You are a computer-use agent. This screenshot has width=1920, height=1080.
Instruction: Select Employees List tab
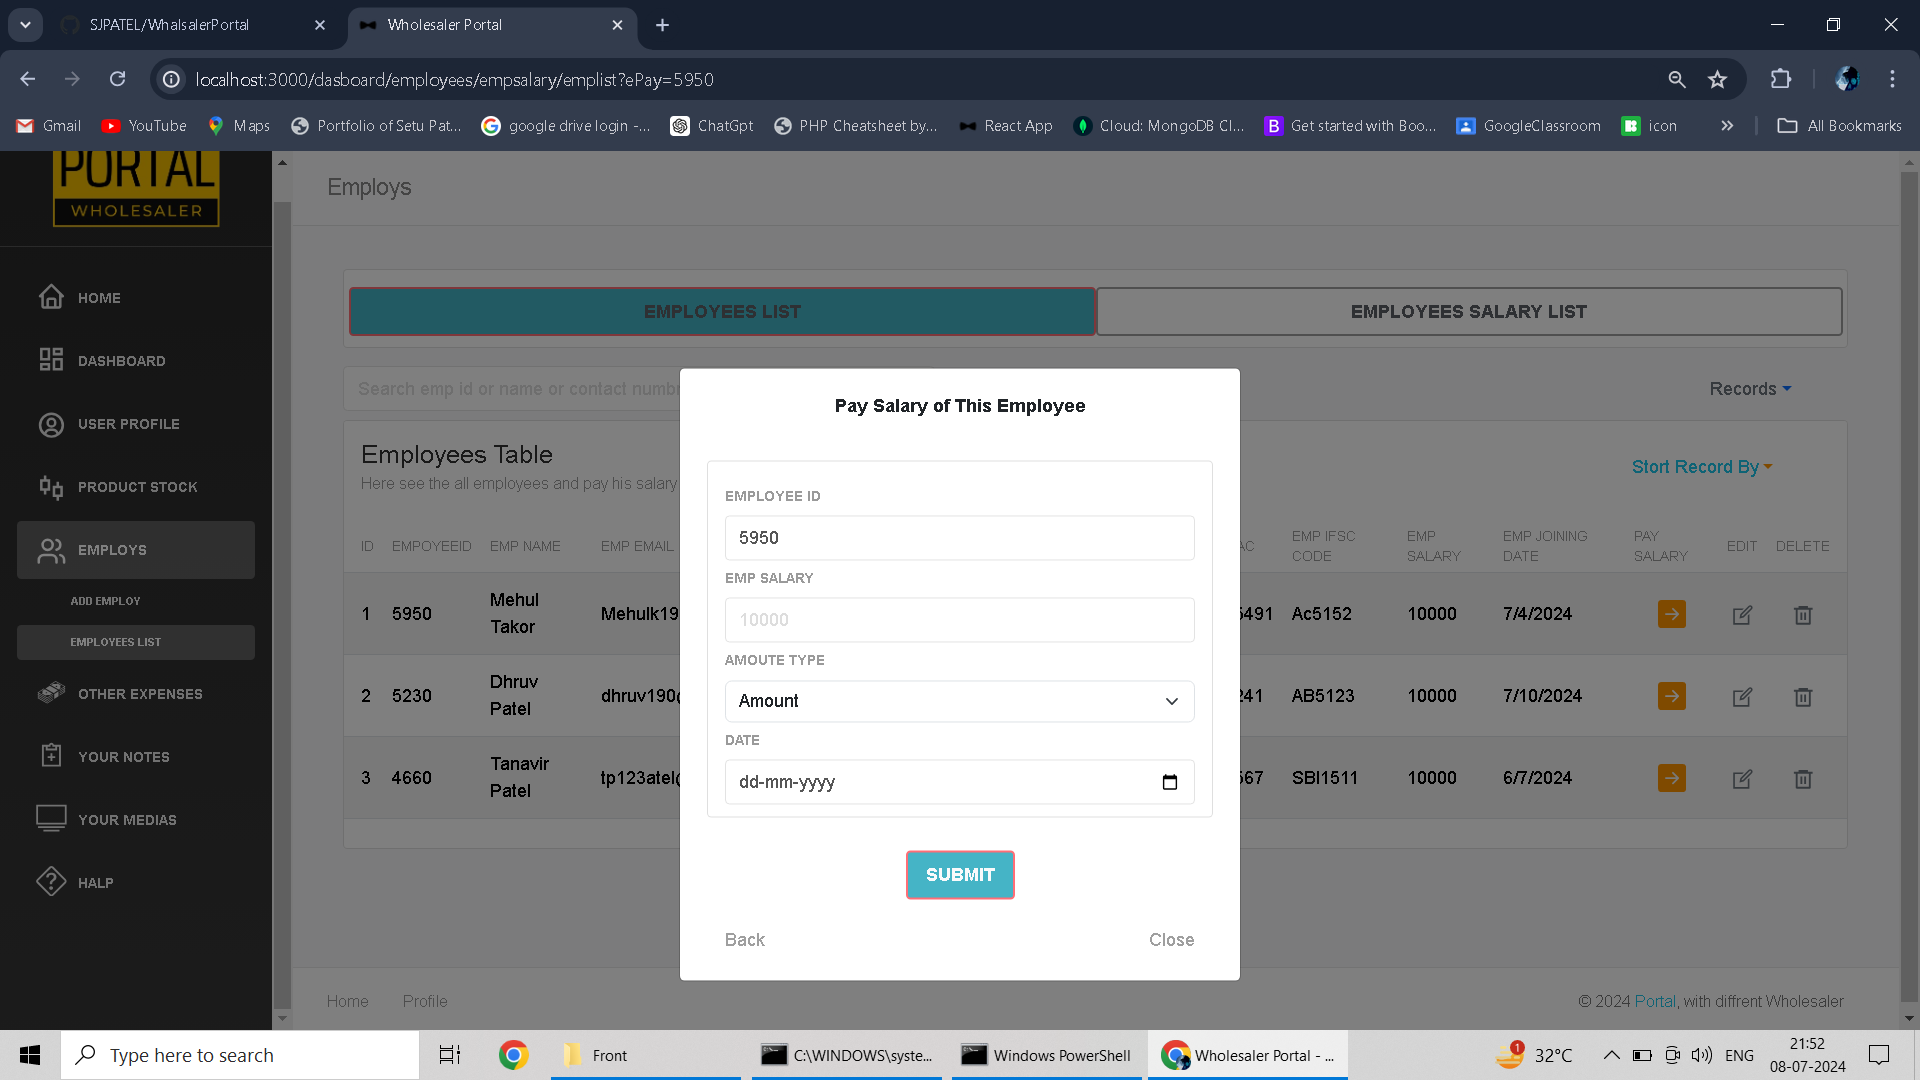(x=722, y=312)
